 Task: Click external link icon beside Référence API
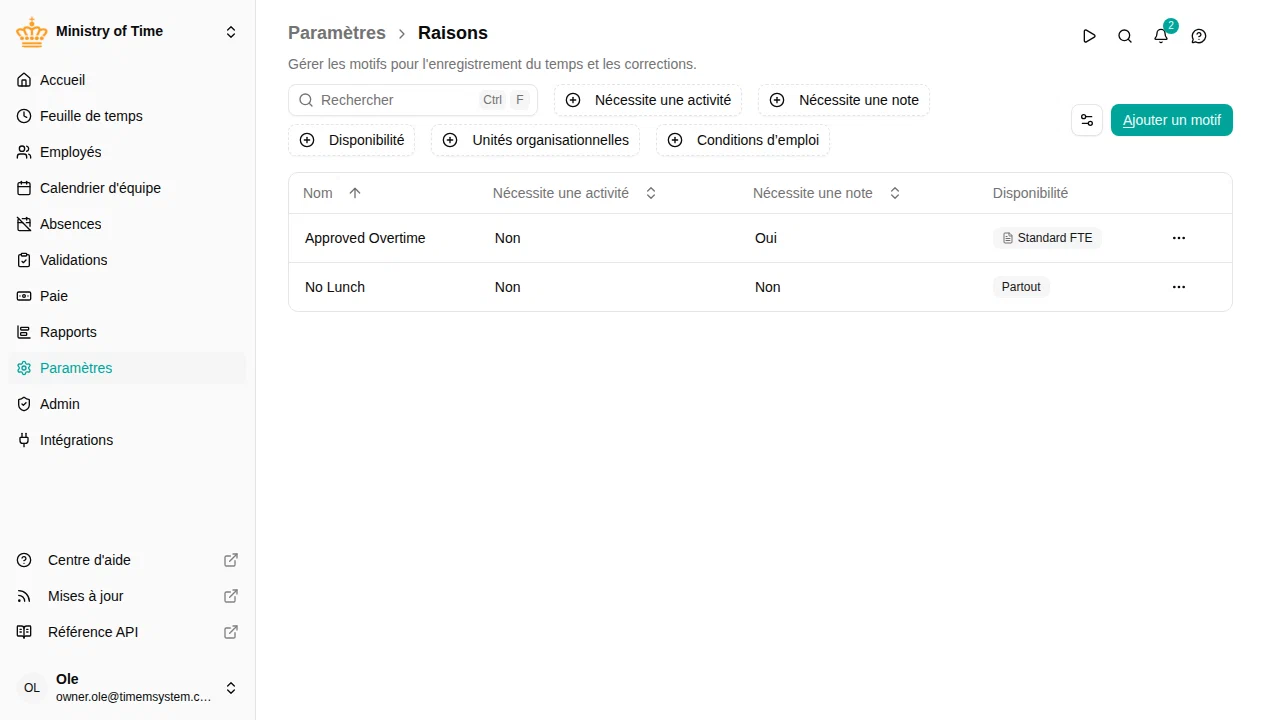(x=231, y=632)
